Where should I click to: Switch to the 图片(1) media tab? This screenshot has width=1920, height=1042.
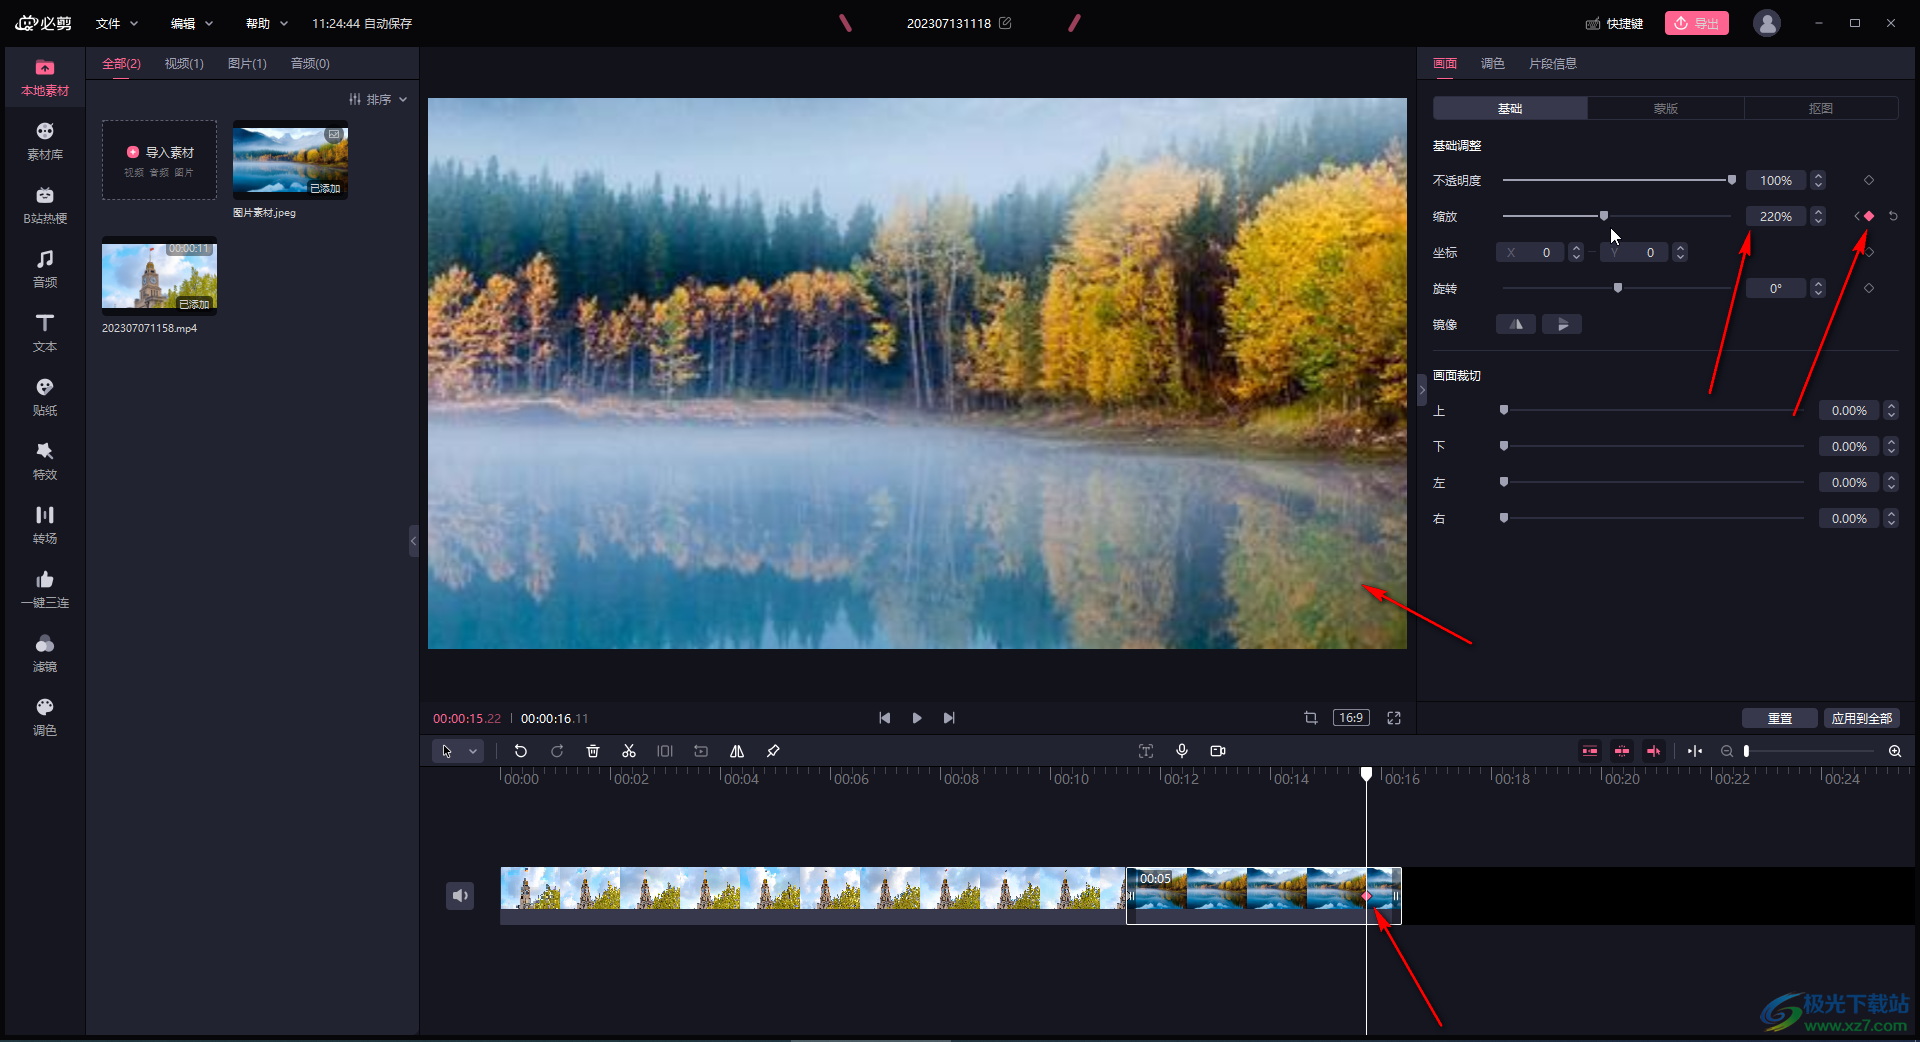point(247,63)
